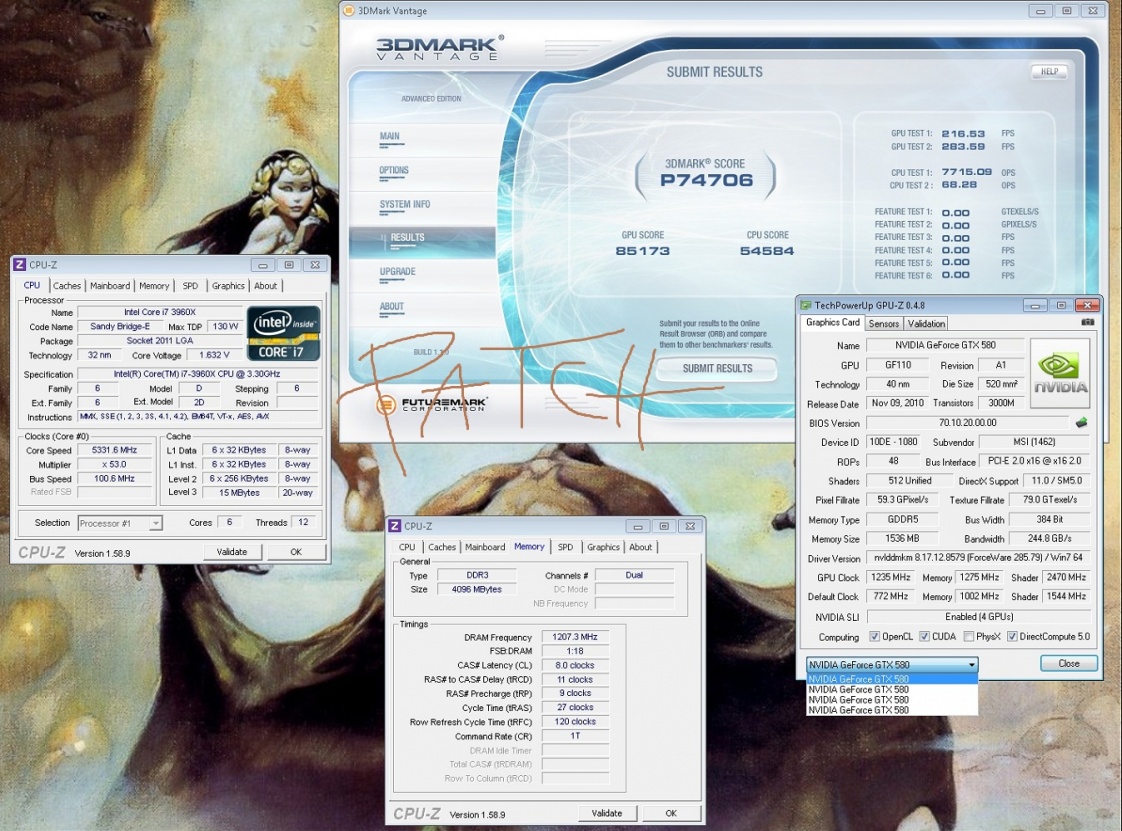Expand the Processor #1 selection dropdown
Screen dimensions: 1122x831
point(156,523)
